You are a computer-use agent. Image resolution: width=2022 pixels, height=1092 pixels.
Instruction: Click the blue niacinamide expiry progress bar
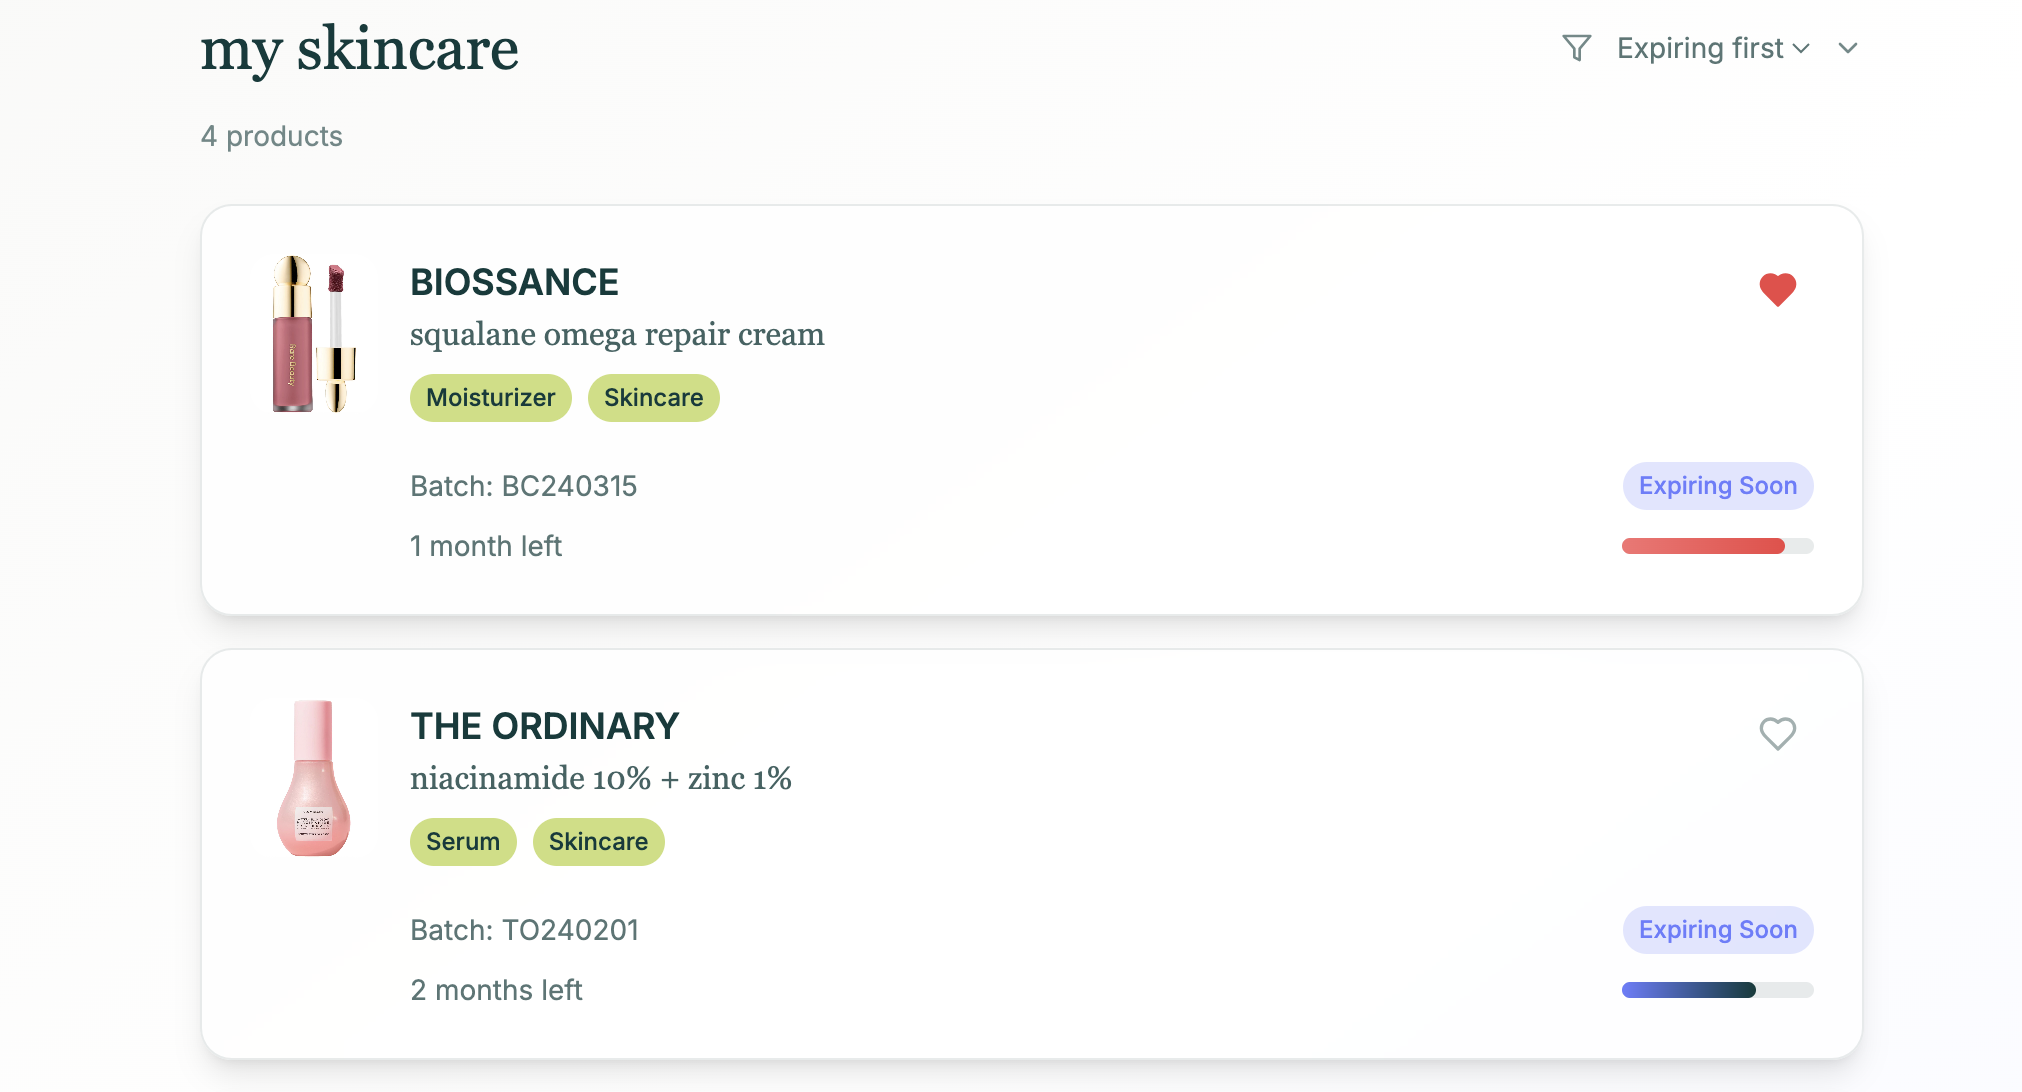coord(1717,990)
